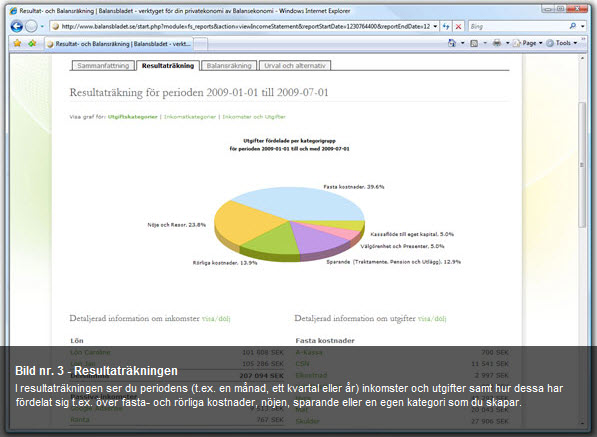597x437 pixels.
Task: Click the Fasta kostnader heading in expense details
Action: pyautogui.click(x=325, y=341)
